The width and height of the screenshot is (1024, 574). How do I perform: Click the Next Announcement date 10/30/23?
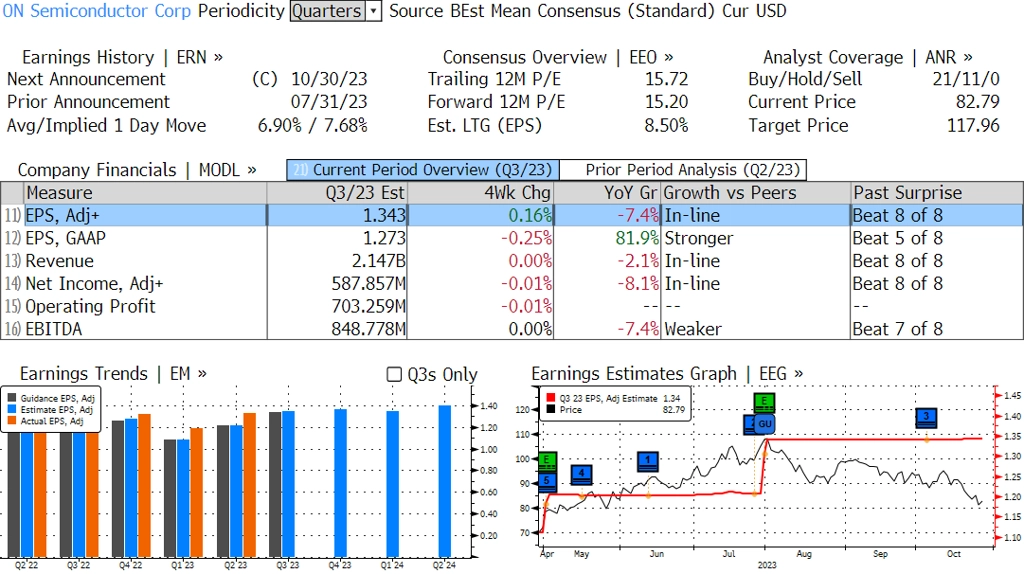pos(329,79)
